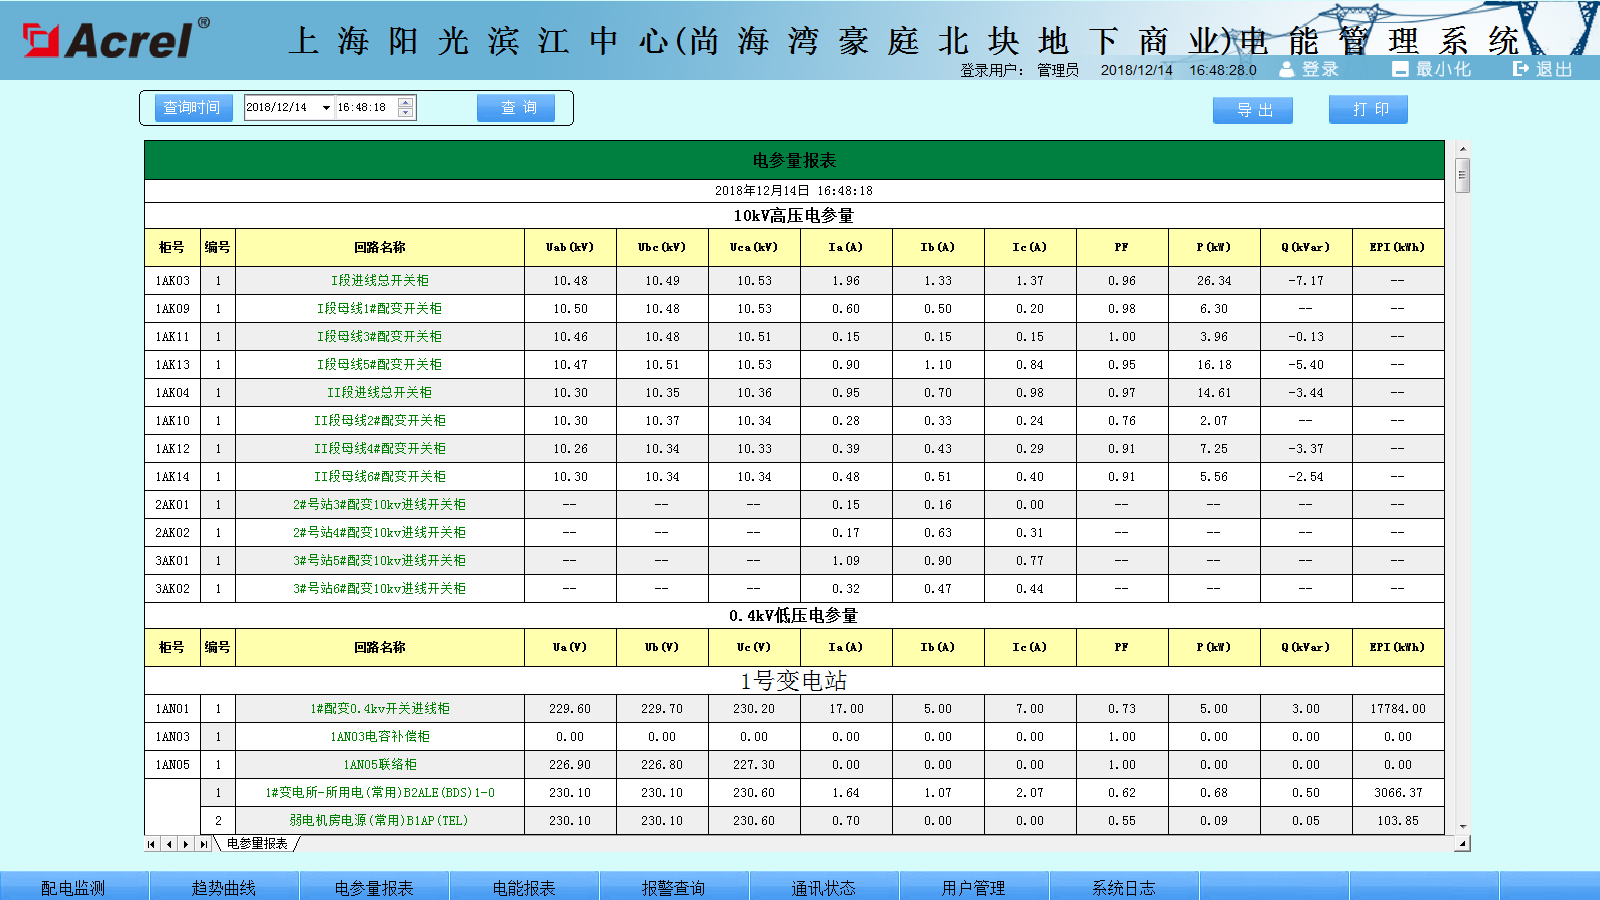Viewport: 1600px width, 900px height.
Task: Go to first sheet arrow
Action: (151, 844)
